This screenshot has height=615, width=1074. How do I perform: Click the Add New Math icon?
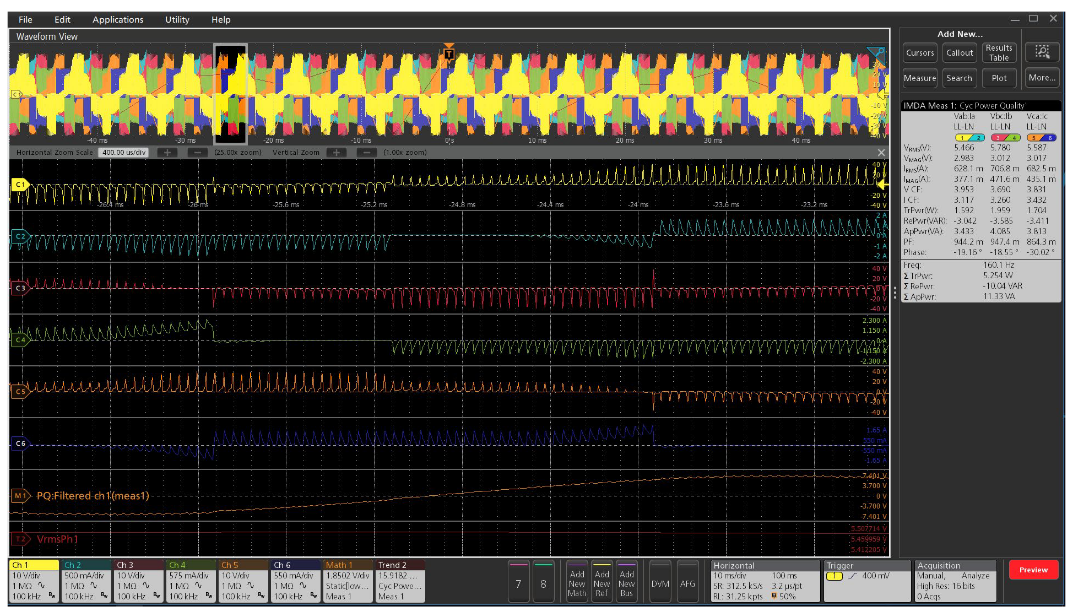pyautogui.click(x=577, y=580)
